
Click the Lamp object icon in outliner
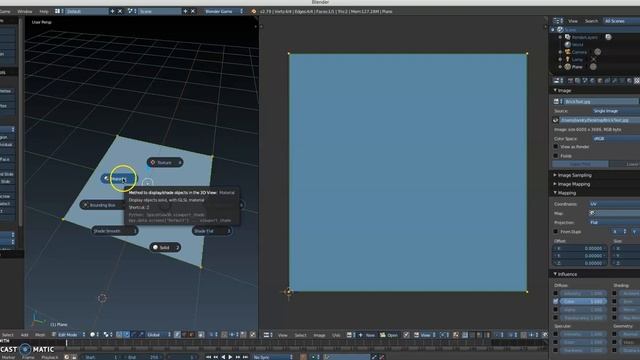pos(567,60)
